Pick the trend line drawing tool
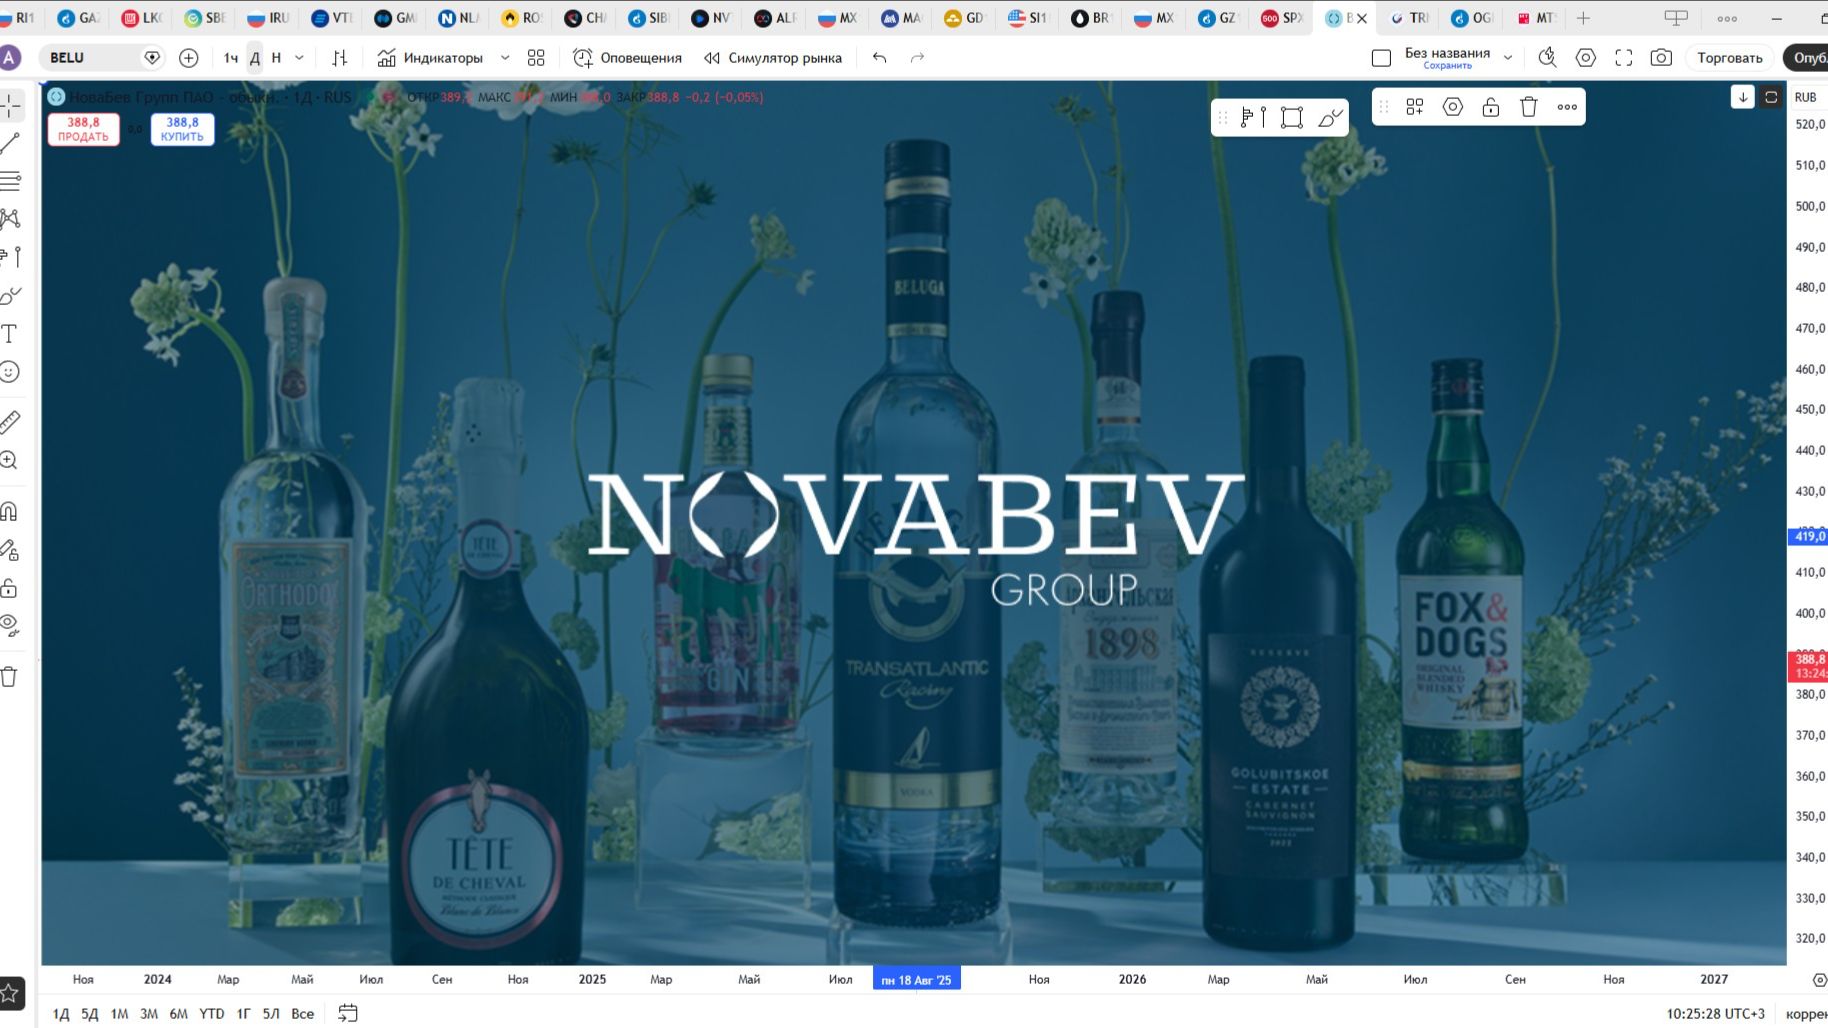Image resolution: width=1828 pixels, height=1028 pixels. point(11,143)
